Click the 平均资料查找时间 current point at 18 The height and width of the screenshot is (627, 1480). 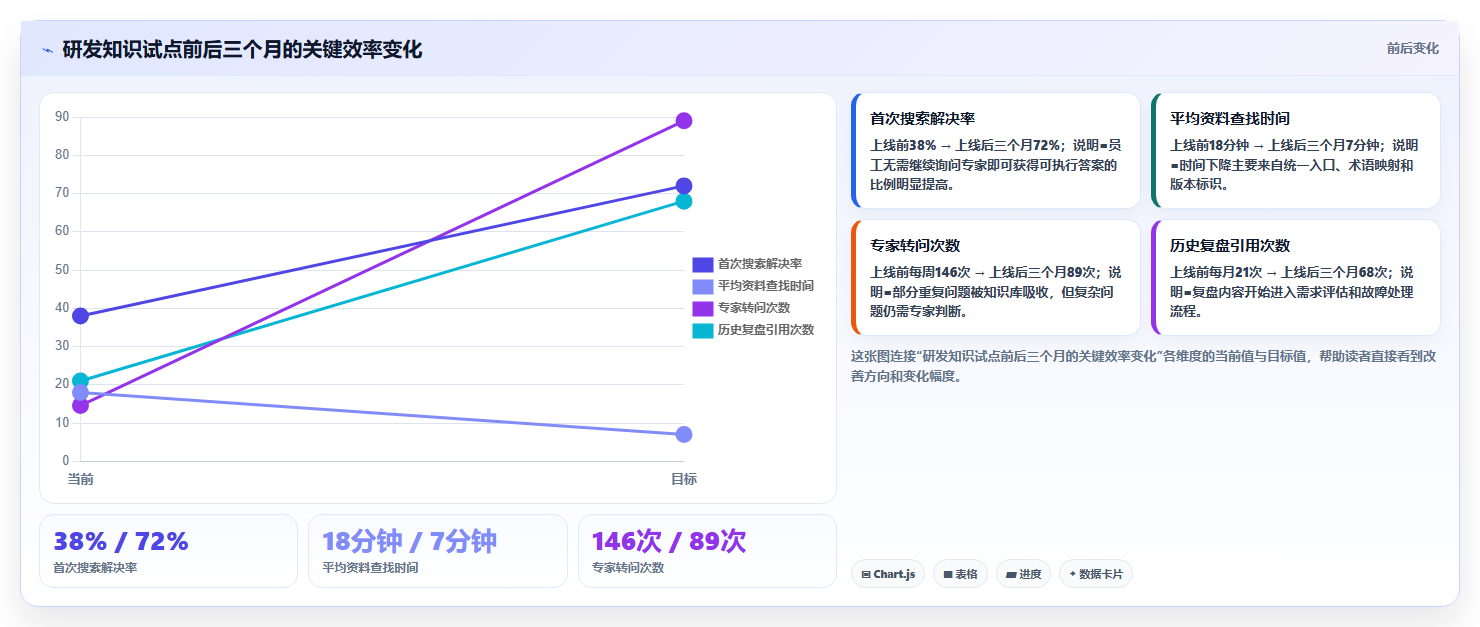point(80,393)
